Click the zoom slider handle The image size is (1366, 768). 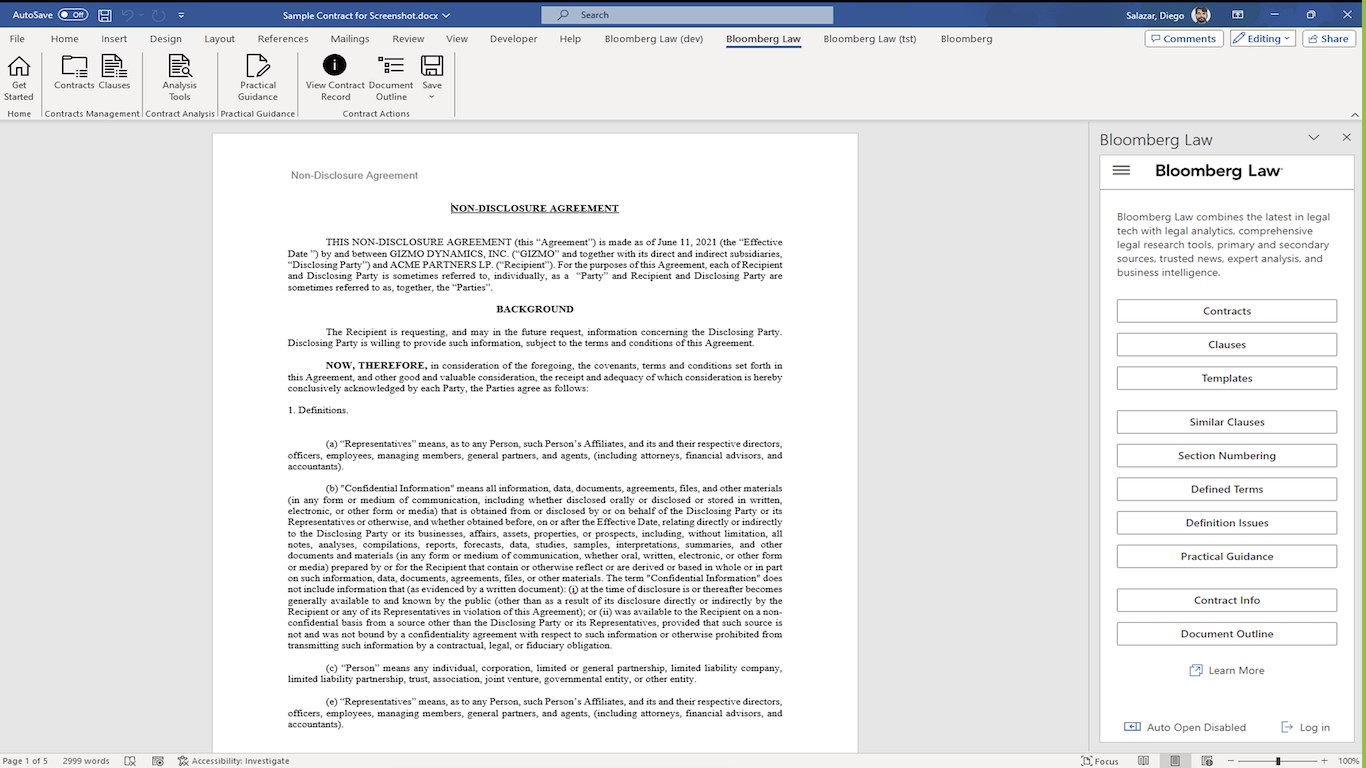(x=1277, y=761)
